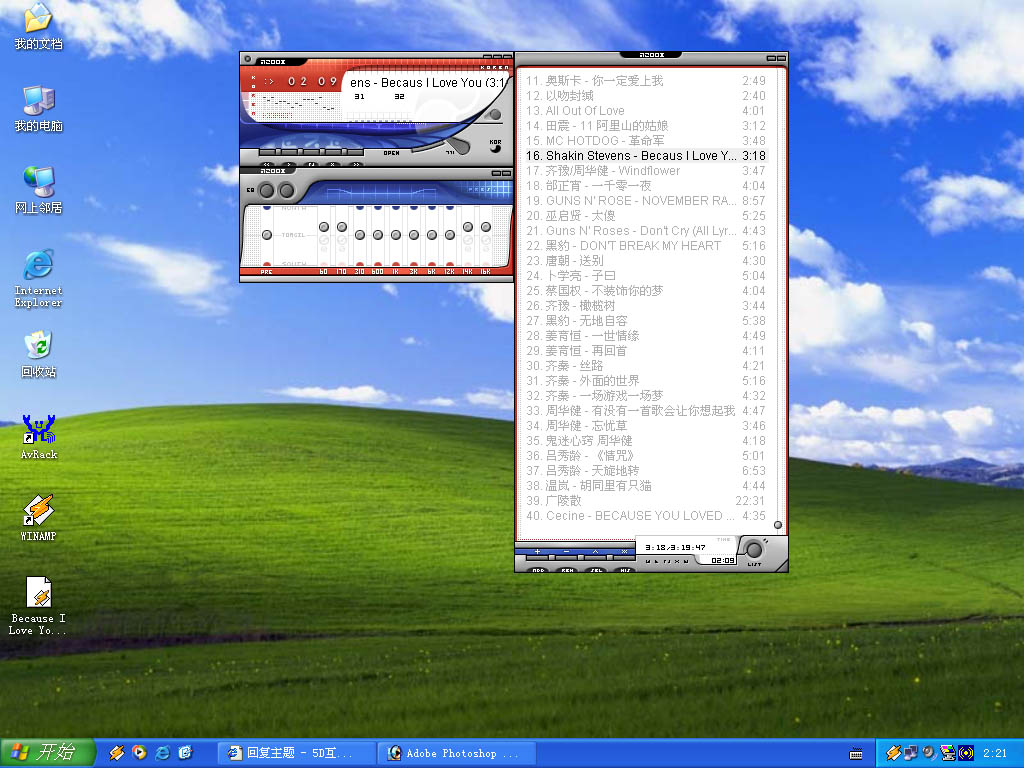The width and height of the screenshot is (1024, 768).
Task: Click the 我的电脑 desktop icon
Action: pyautogui.click(x=39, y=108)
